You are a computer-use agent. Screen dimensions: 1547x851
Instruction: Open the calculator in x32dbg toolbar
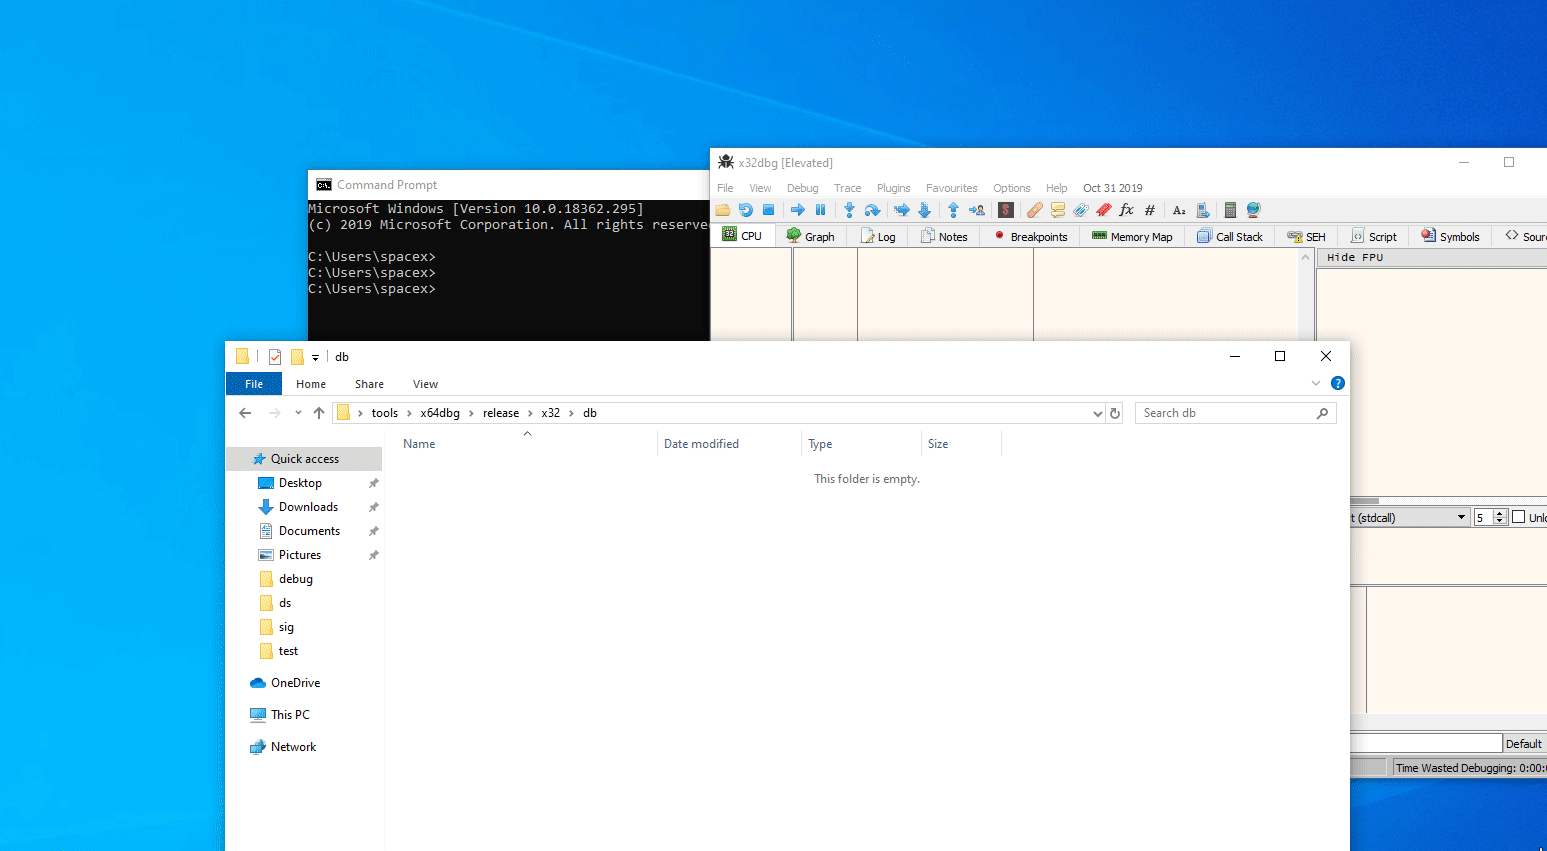(x=1230, y=210)
